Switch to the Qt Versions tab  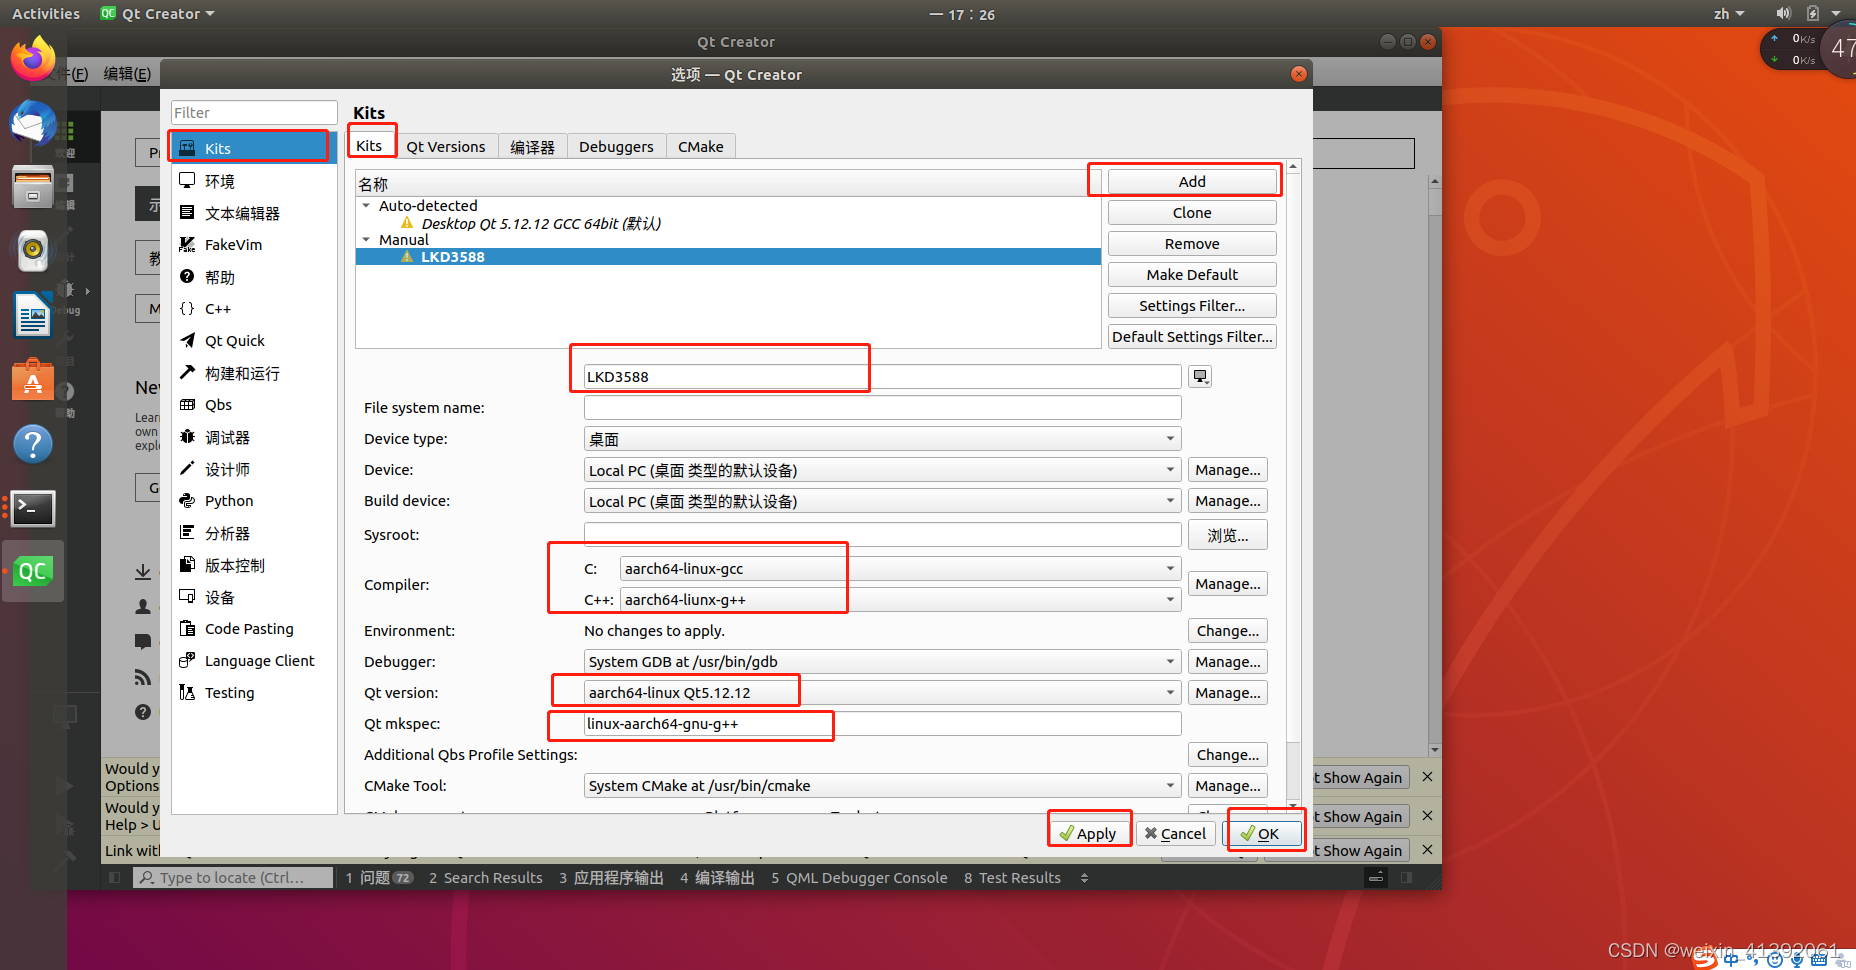click(x=446, y=146)
